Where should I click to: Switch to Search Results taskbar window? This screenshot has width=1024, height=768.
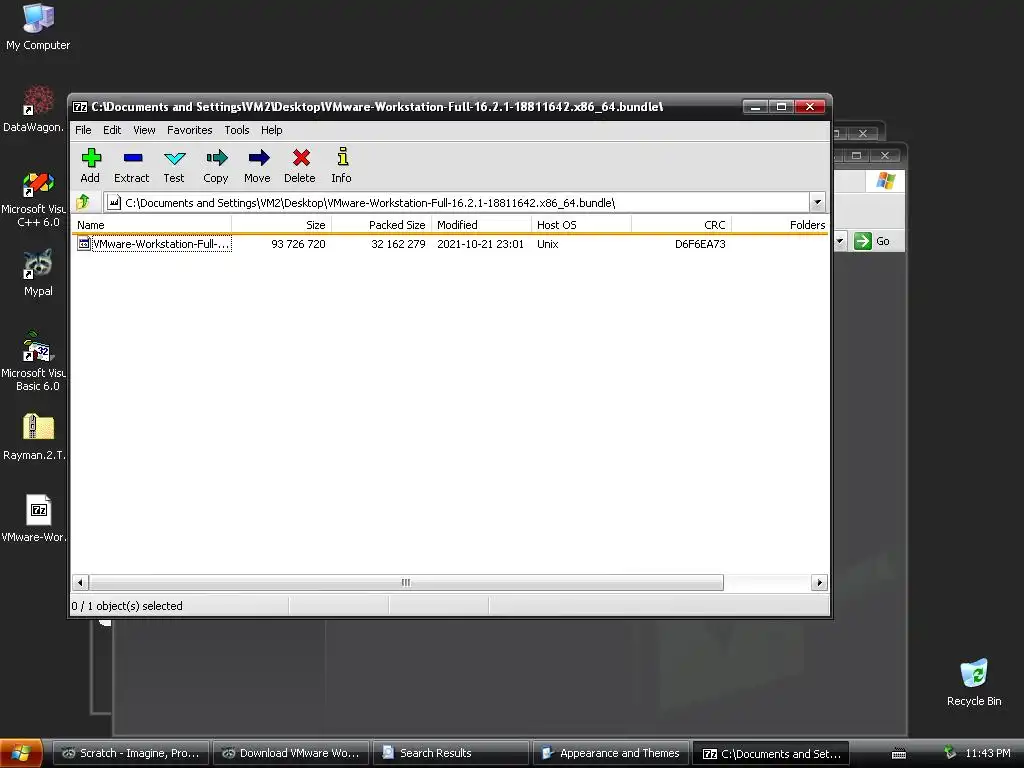pos(451,753)
